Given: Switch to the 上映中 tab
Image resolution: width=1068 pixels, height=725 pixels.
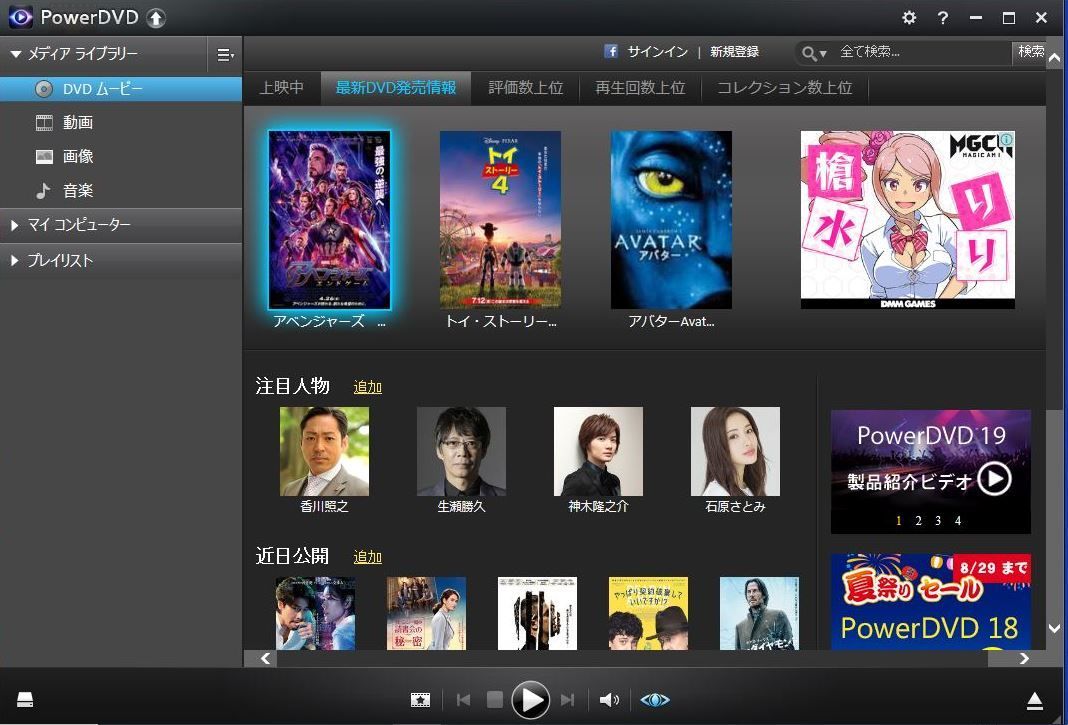Looking at the screenshot, I should pyautogui.click(x=281, y=88).
